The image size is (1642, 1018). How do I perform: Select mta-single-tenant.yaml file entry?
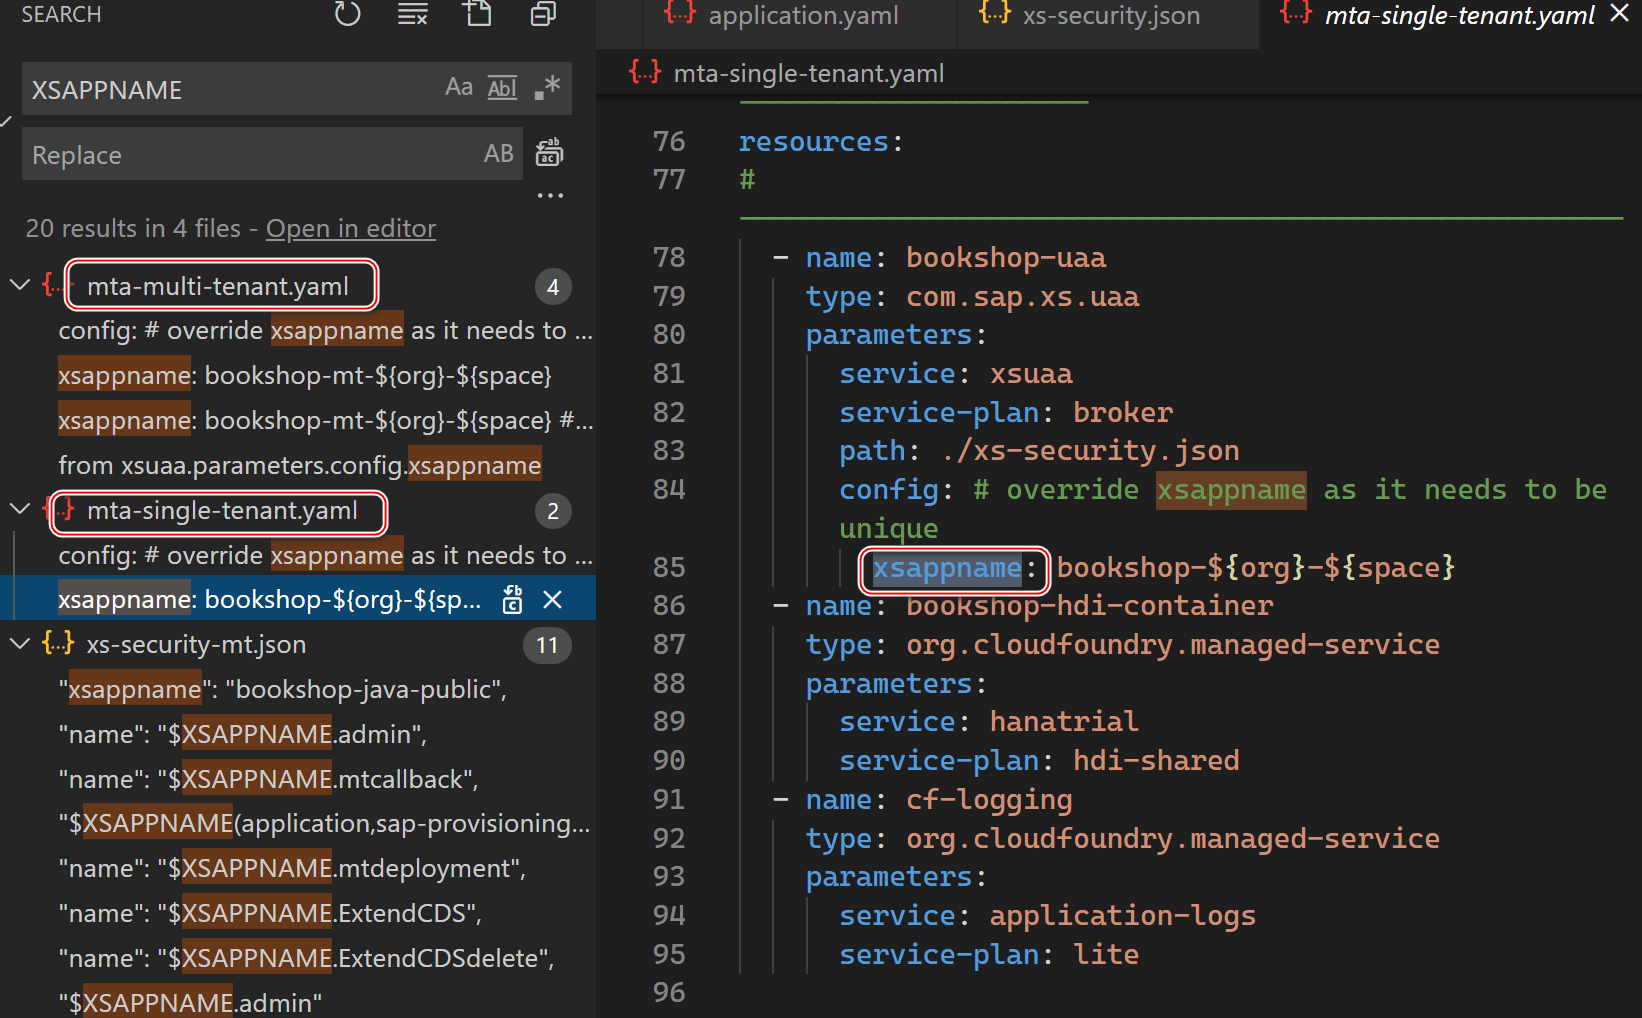(222, 511)
